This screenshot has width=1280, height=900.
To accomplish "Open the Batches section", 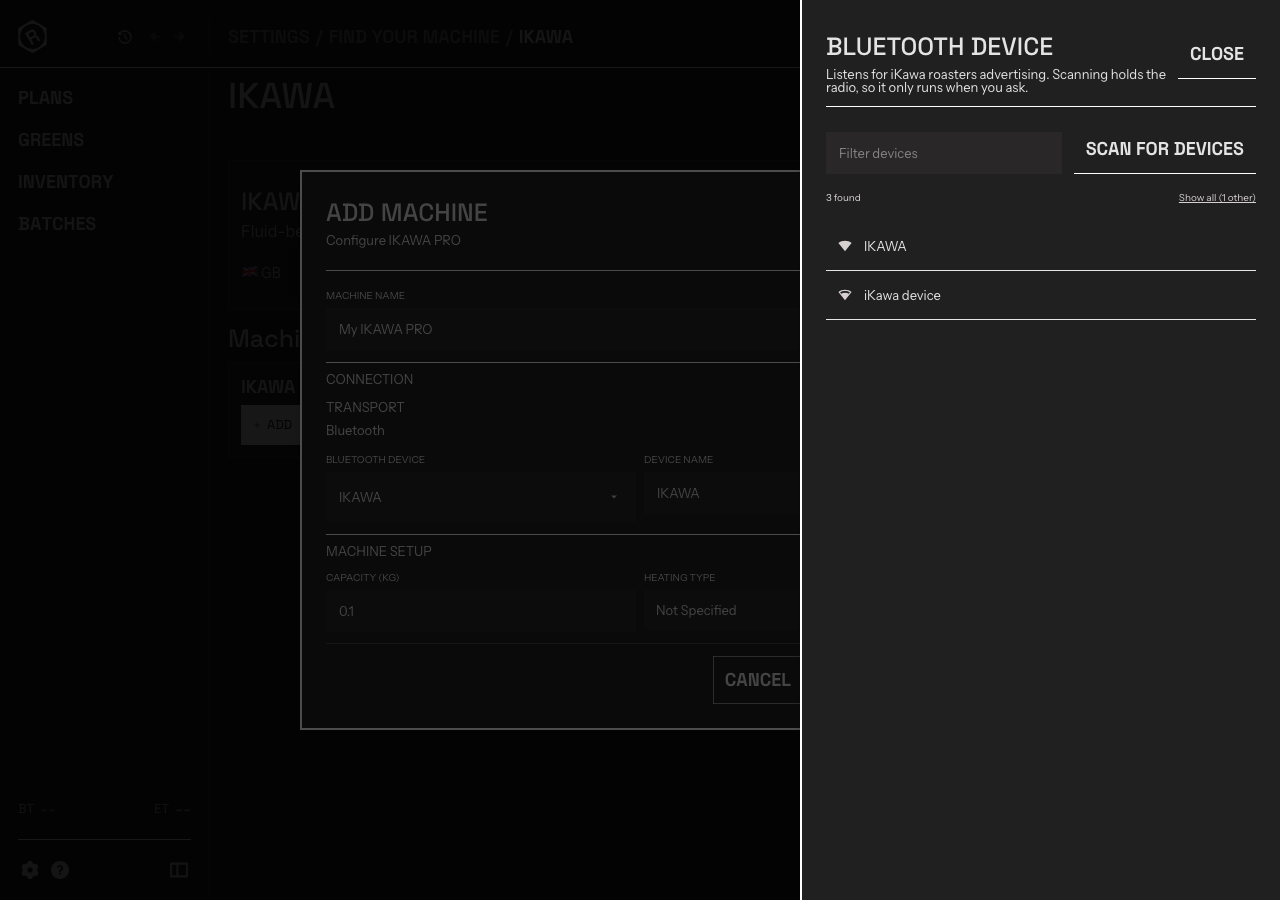I will pos(57,223).
